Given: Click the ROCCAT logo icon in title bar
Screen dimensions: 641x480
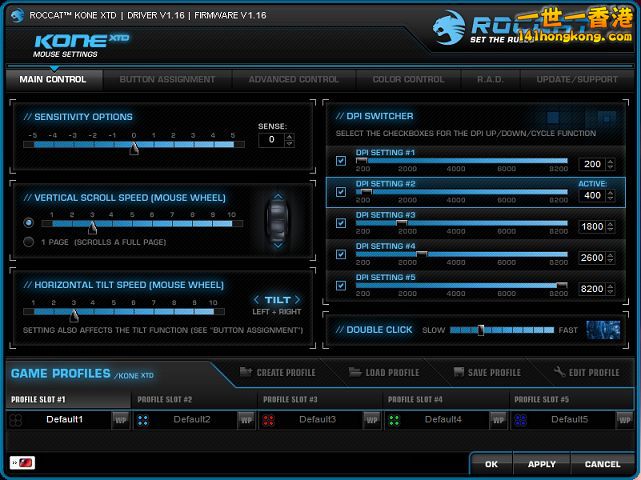Looking at the screenshot, I should point(17,16).
